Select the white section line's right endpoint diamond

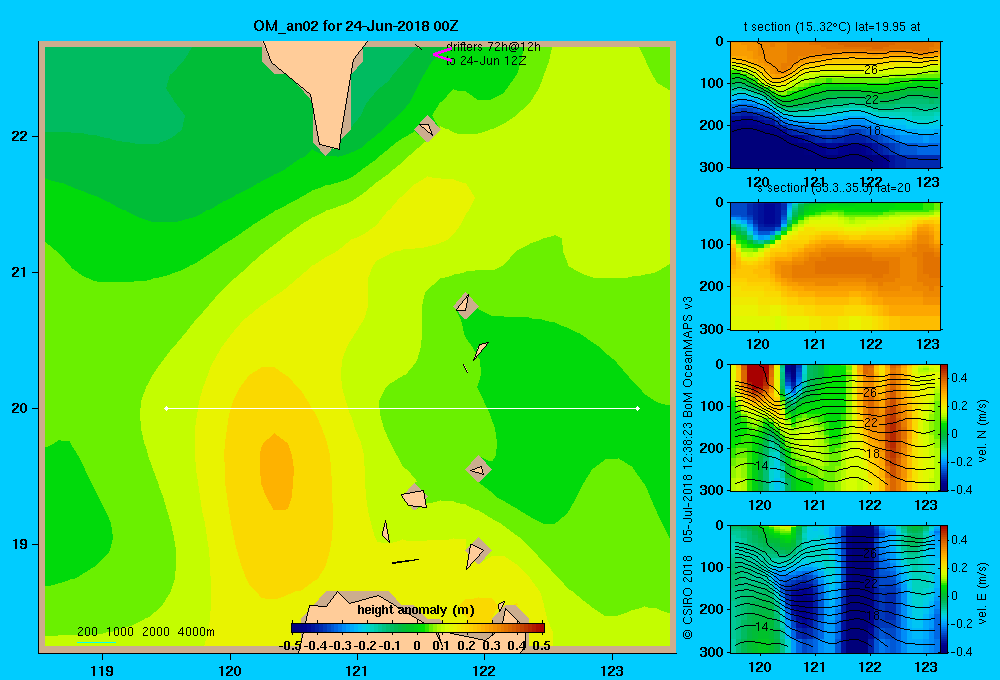point(638,408)
